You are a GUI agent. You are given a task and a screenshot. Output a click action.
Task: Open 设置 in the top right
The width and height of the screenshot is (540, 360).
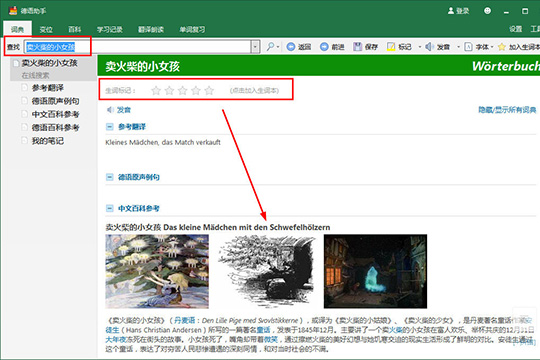click(516, 29)
